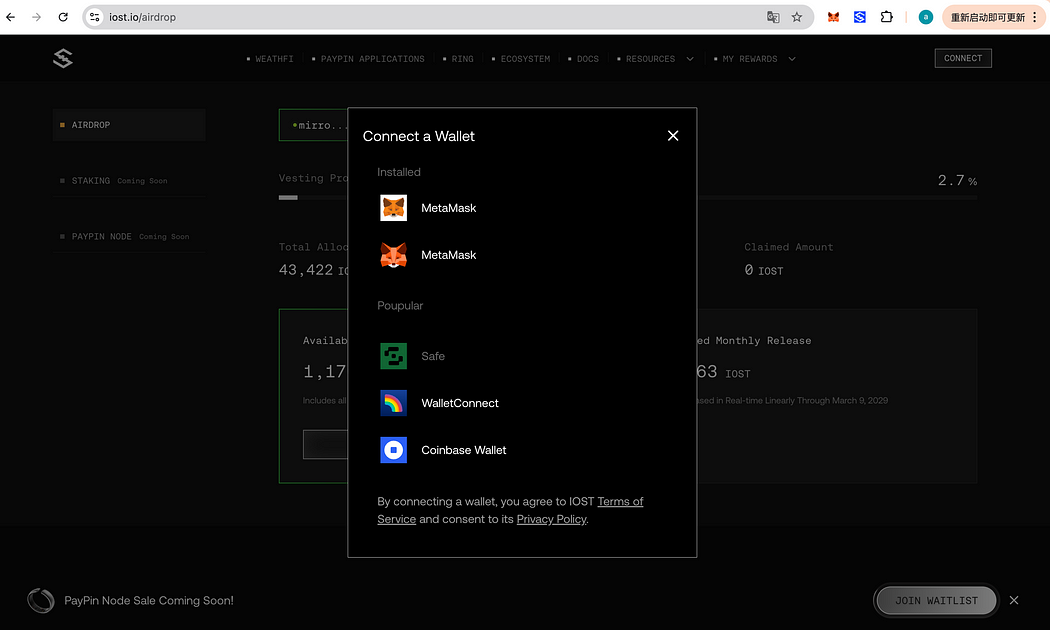
Task: Open the Docs nav item
Action: [583, 59]
